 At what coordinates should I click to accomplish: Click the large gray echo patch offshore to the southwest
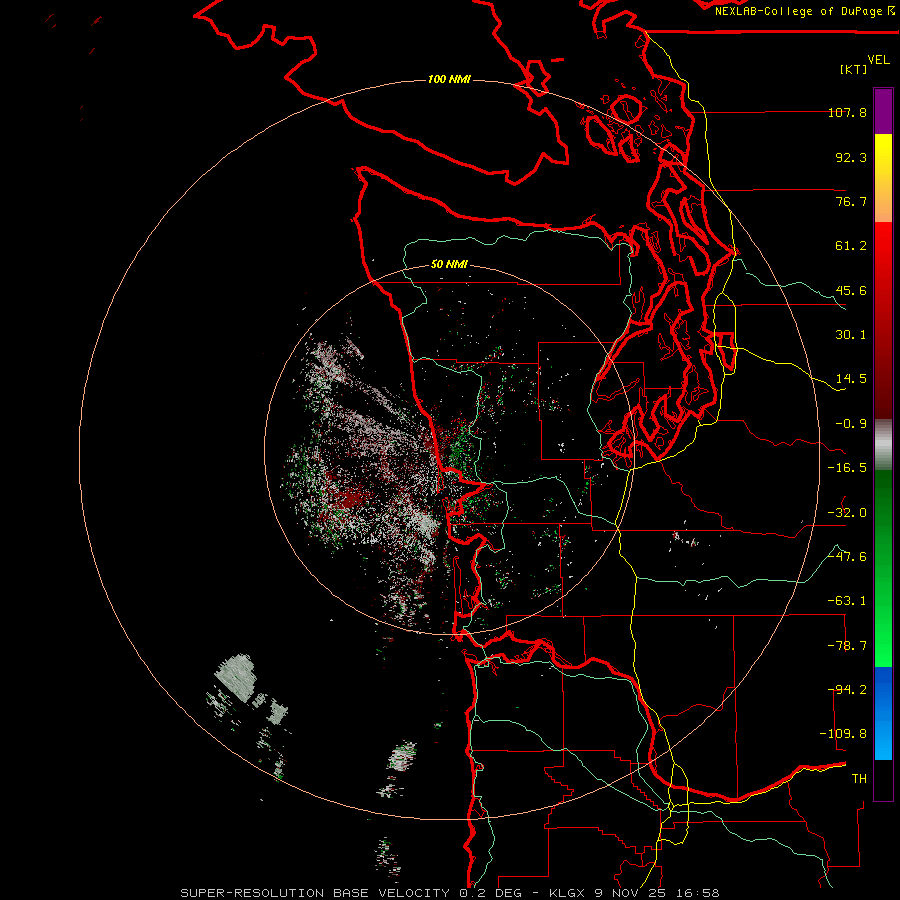click(235, 677)
